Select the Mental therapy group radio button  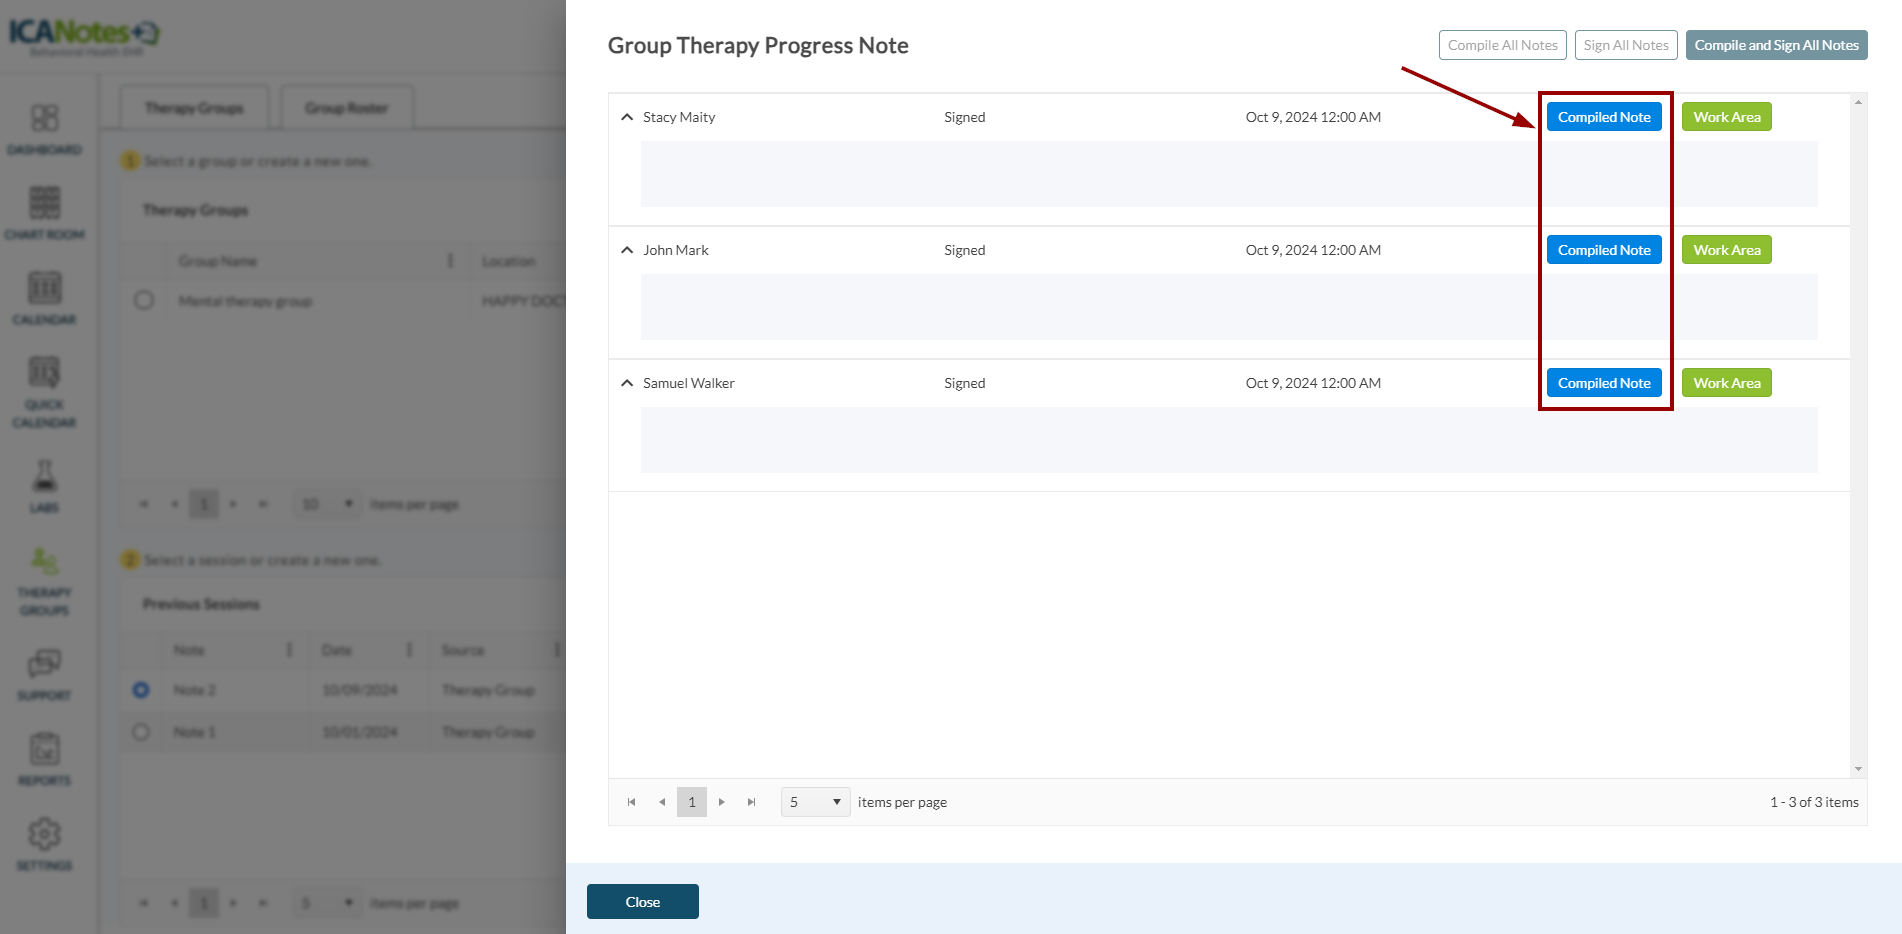tap(144, 301)
